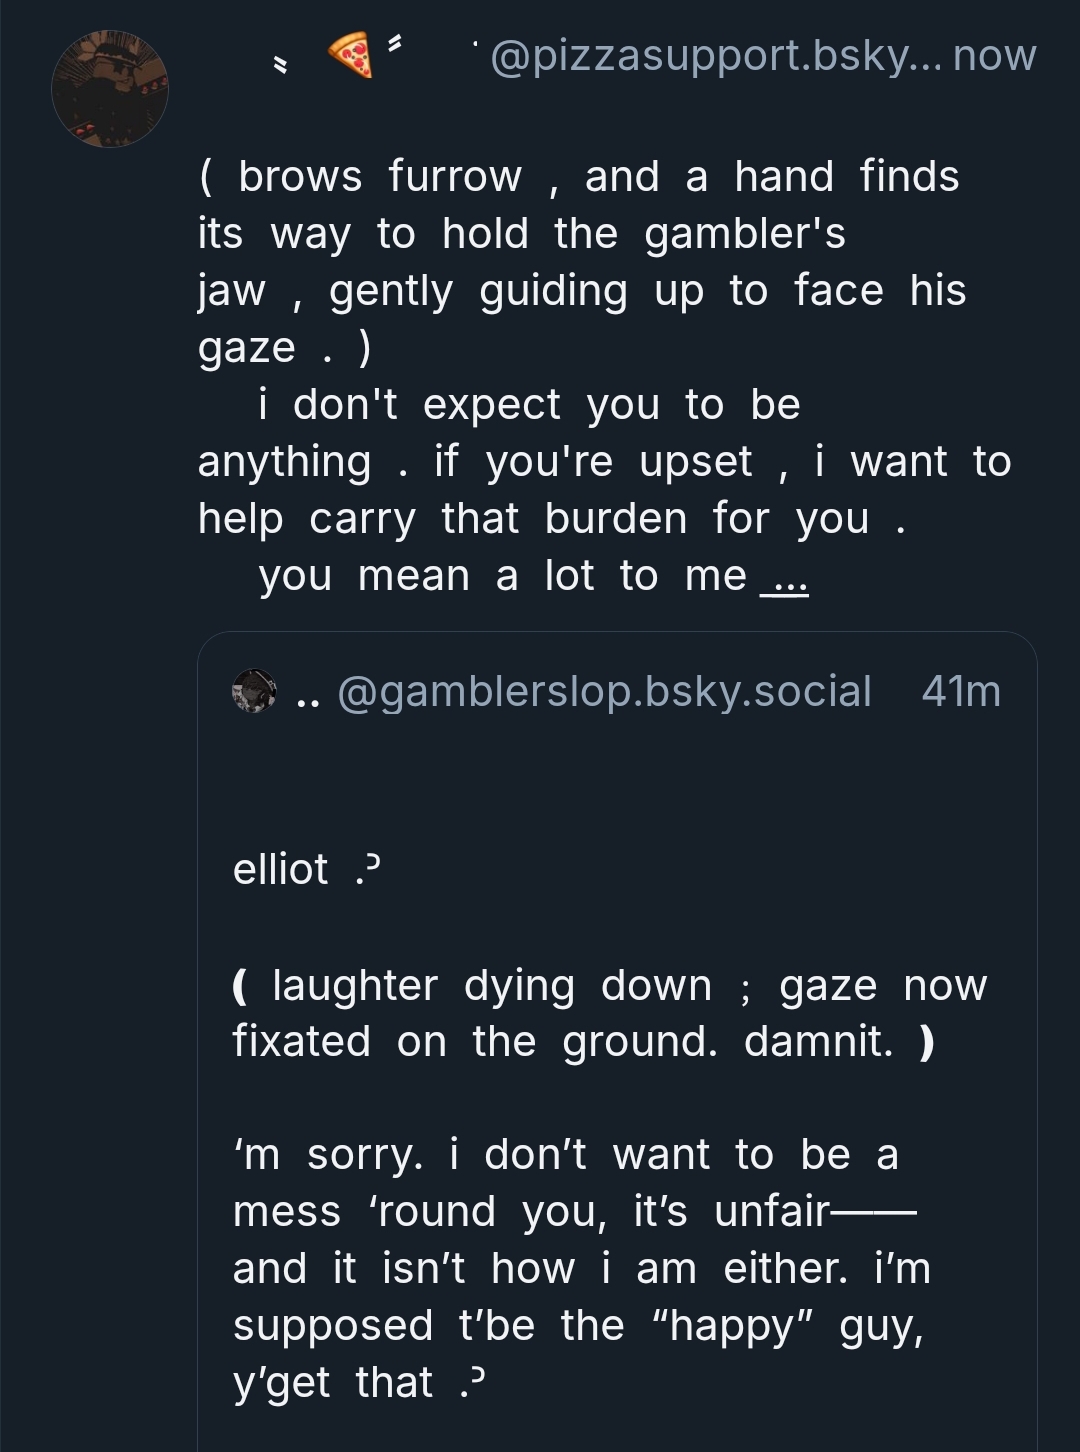Tap the quoted author's '..' display name
1080x1452 pixels.
point(308,693)
